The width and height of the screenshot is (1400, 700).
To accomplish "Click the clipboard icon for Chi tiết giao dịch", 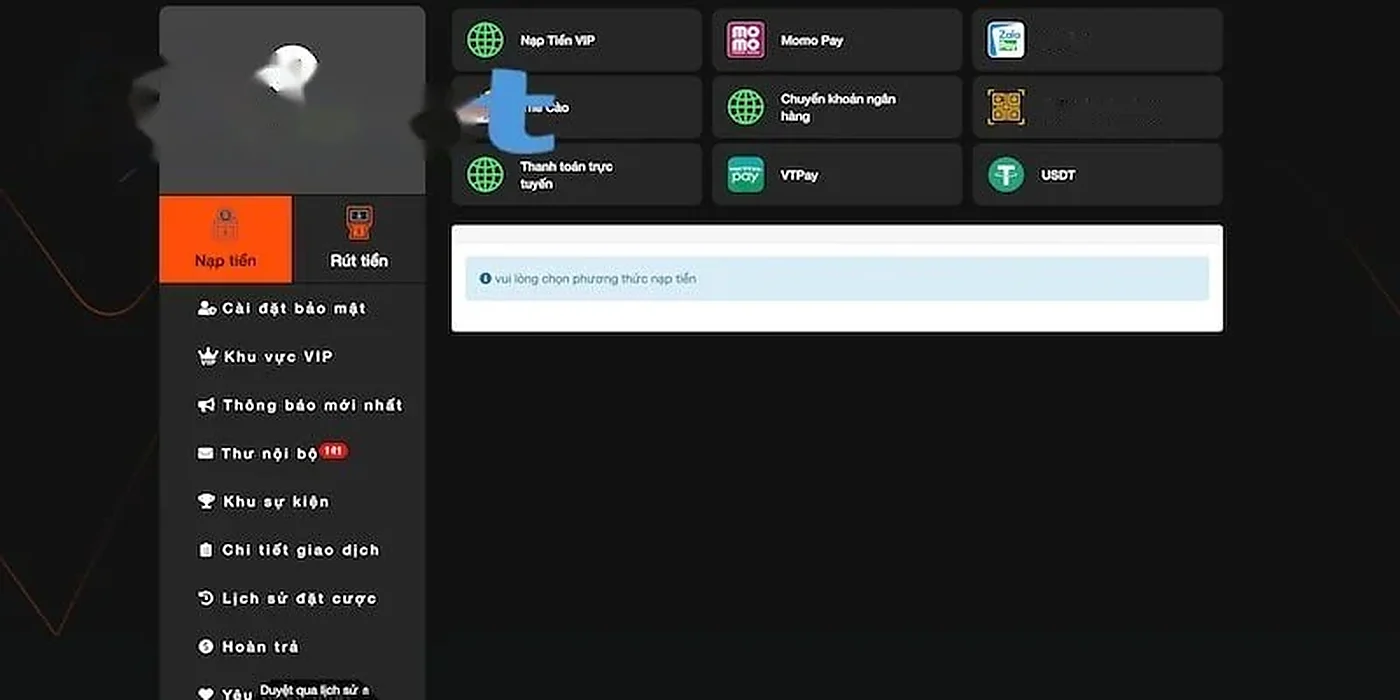I will pos(206,550).
